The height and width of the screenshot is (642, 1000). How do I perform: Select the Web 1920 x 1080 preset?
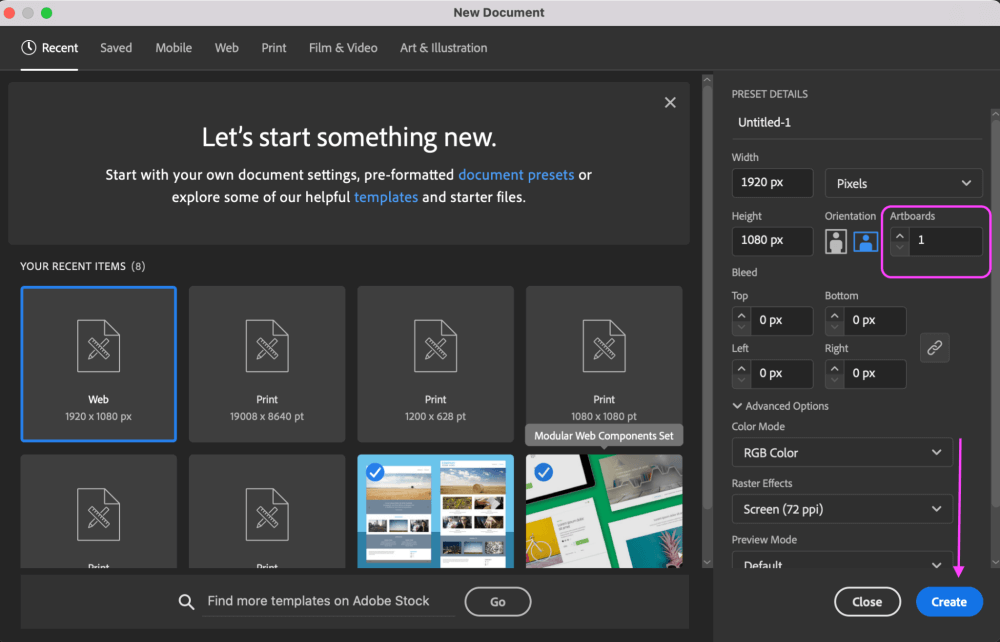pyautogui.click(x=98, y=364)
